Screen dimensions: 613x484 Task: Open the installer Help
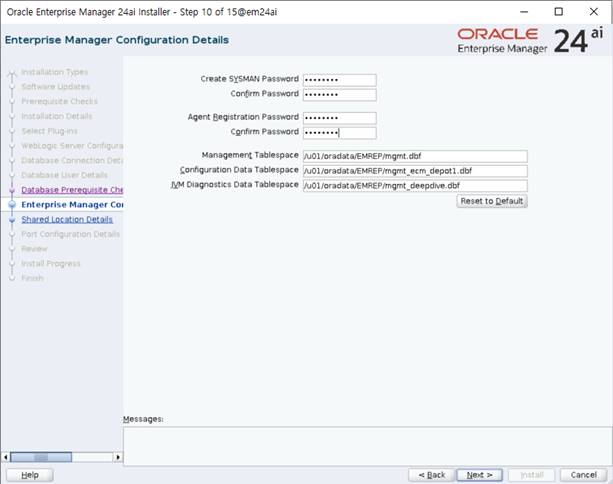coord(30,475)
